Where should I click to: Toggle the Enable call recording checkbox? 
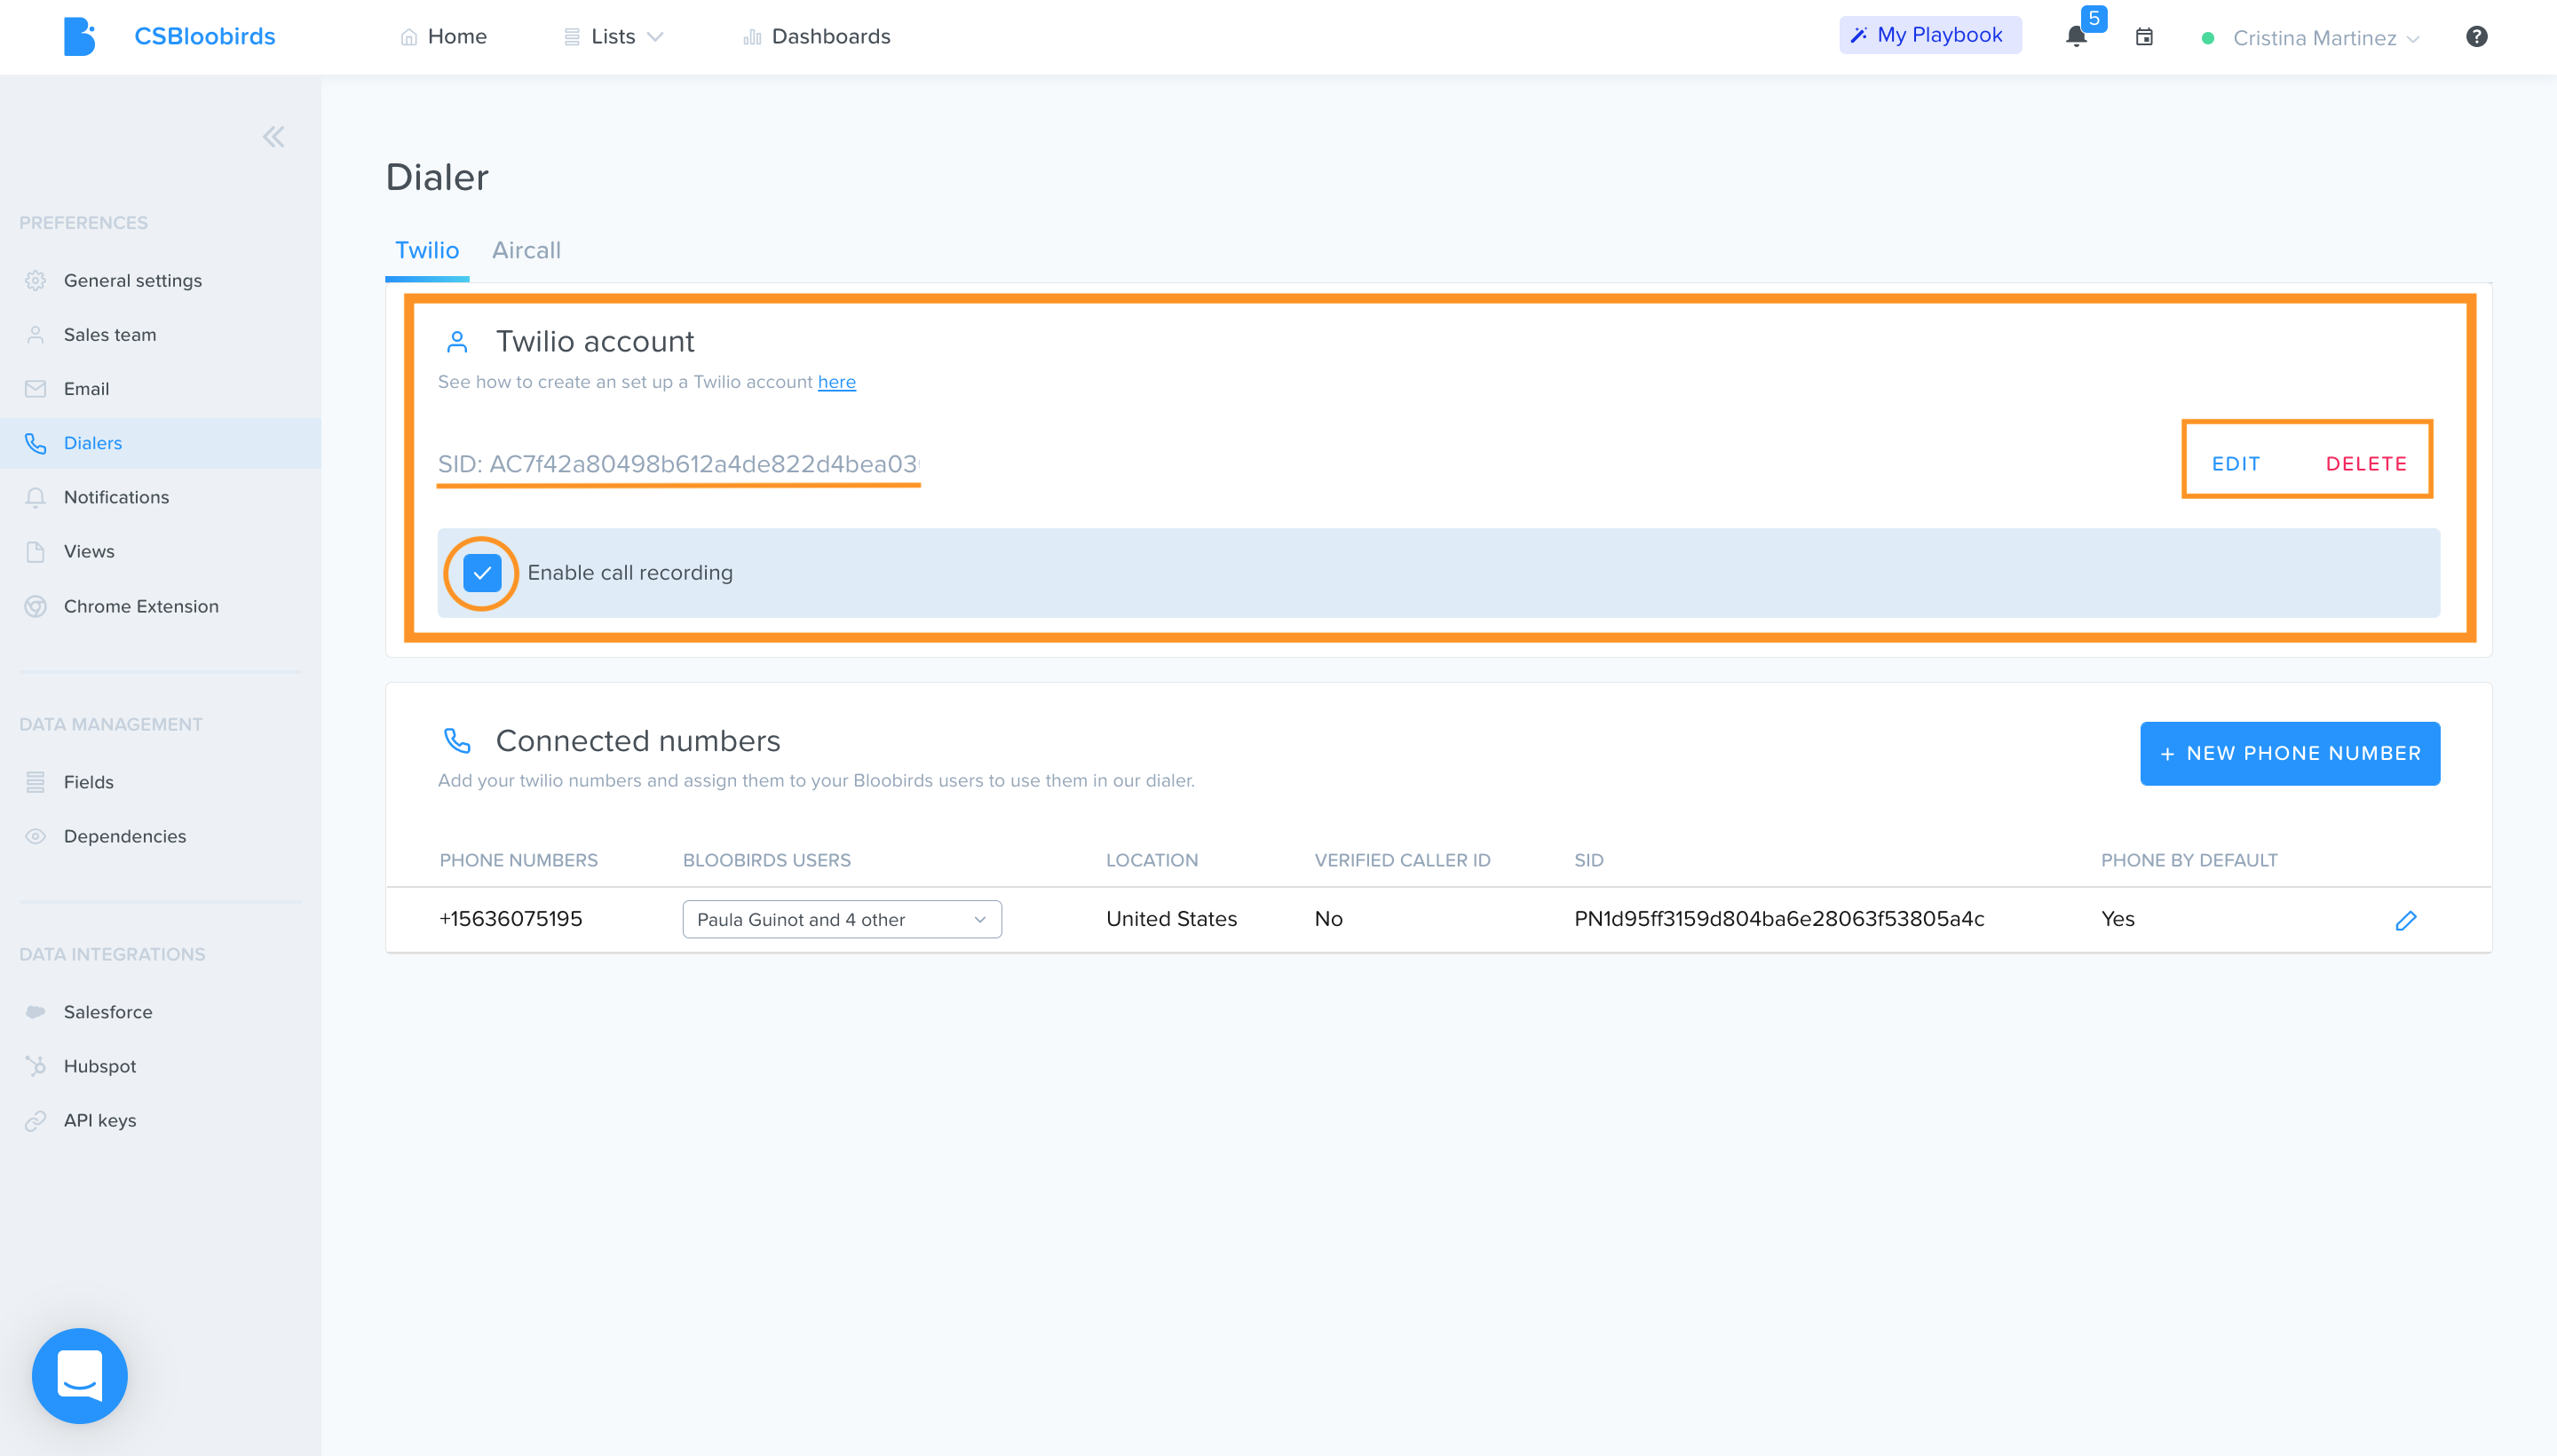coord(482,573)
